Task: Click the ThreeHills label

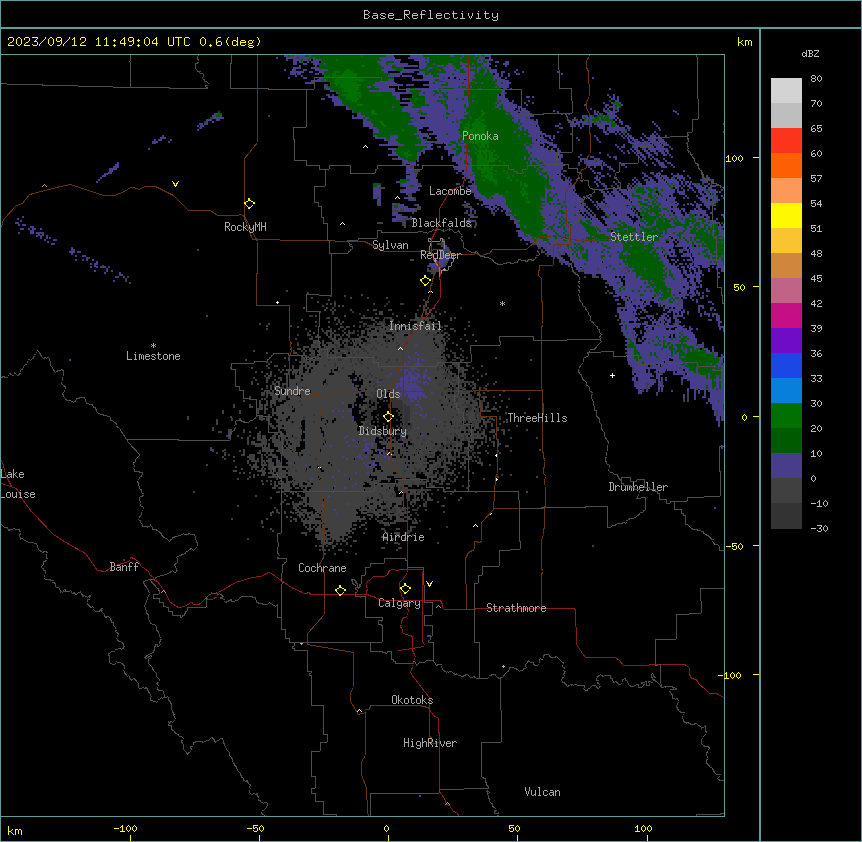Action: [537, 418]
